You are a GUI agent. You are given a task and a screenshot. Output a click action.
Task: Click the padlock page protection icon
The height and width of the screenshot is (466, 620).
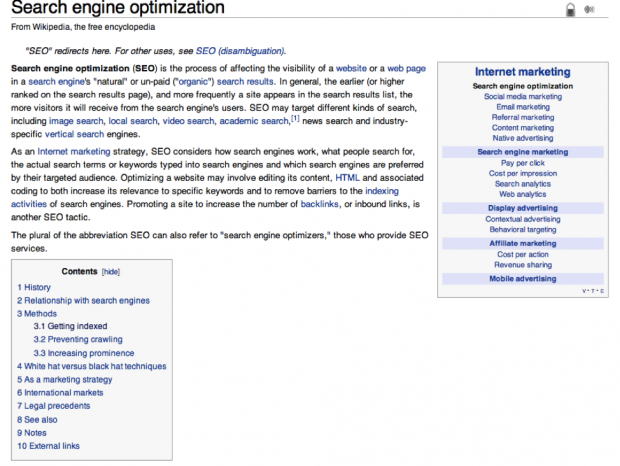pos(571,11)
